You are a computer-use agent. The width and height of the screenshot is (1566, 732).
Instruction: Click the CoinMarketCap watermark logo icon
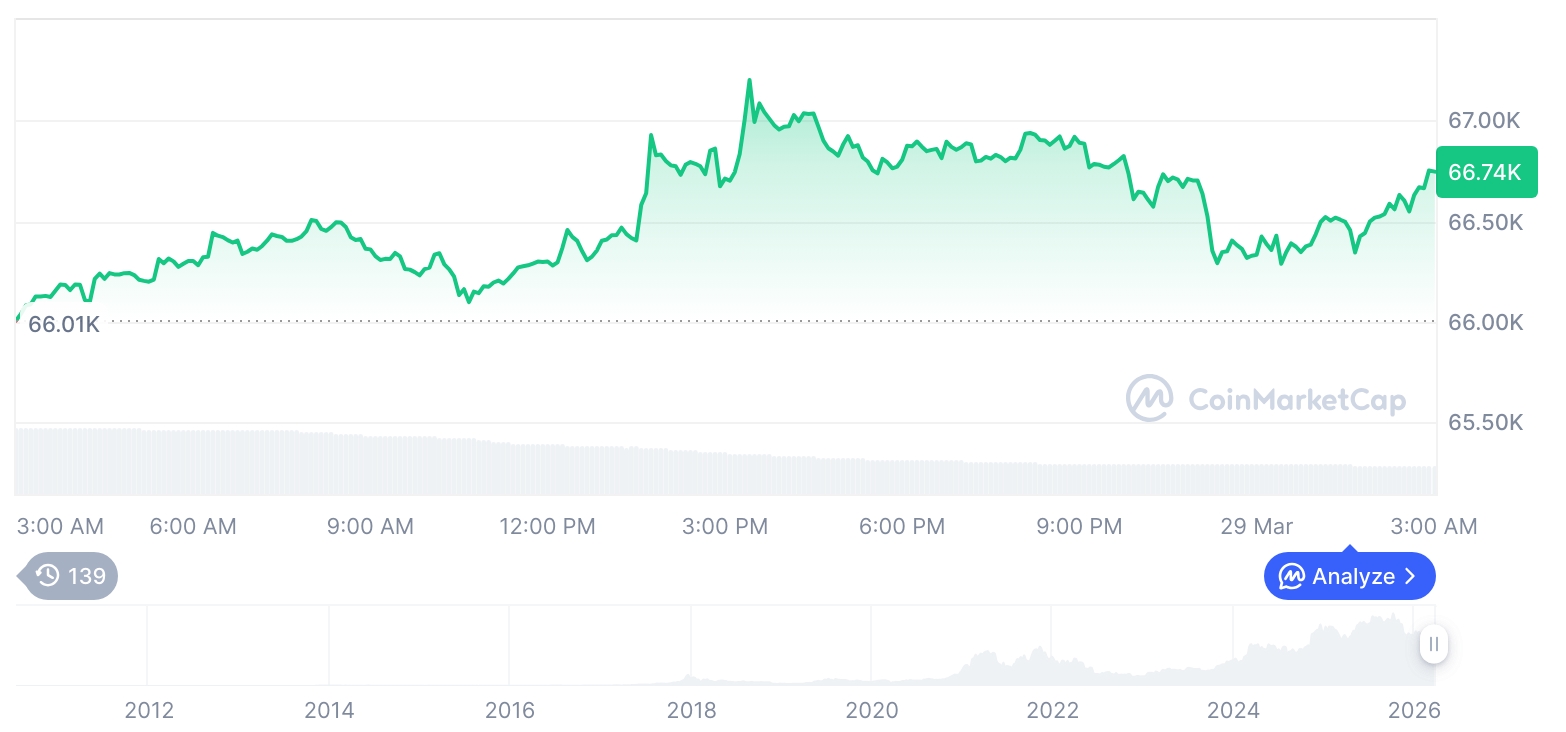[x=1150, y=398]
